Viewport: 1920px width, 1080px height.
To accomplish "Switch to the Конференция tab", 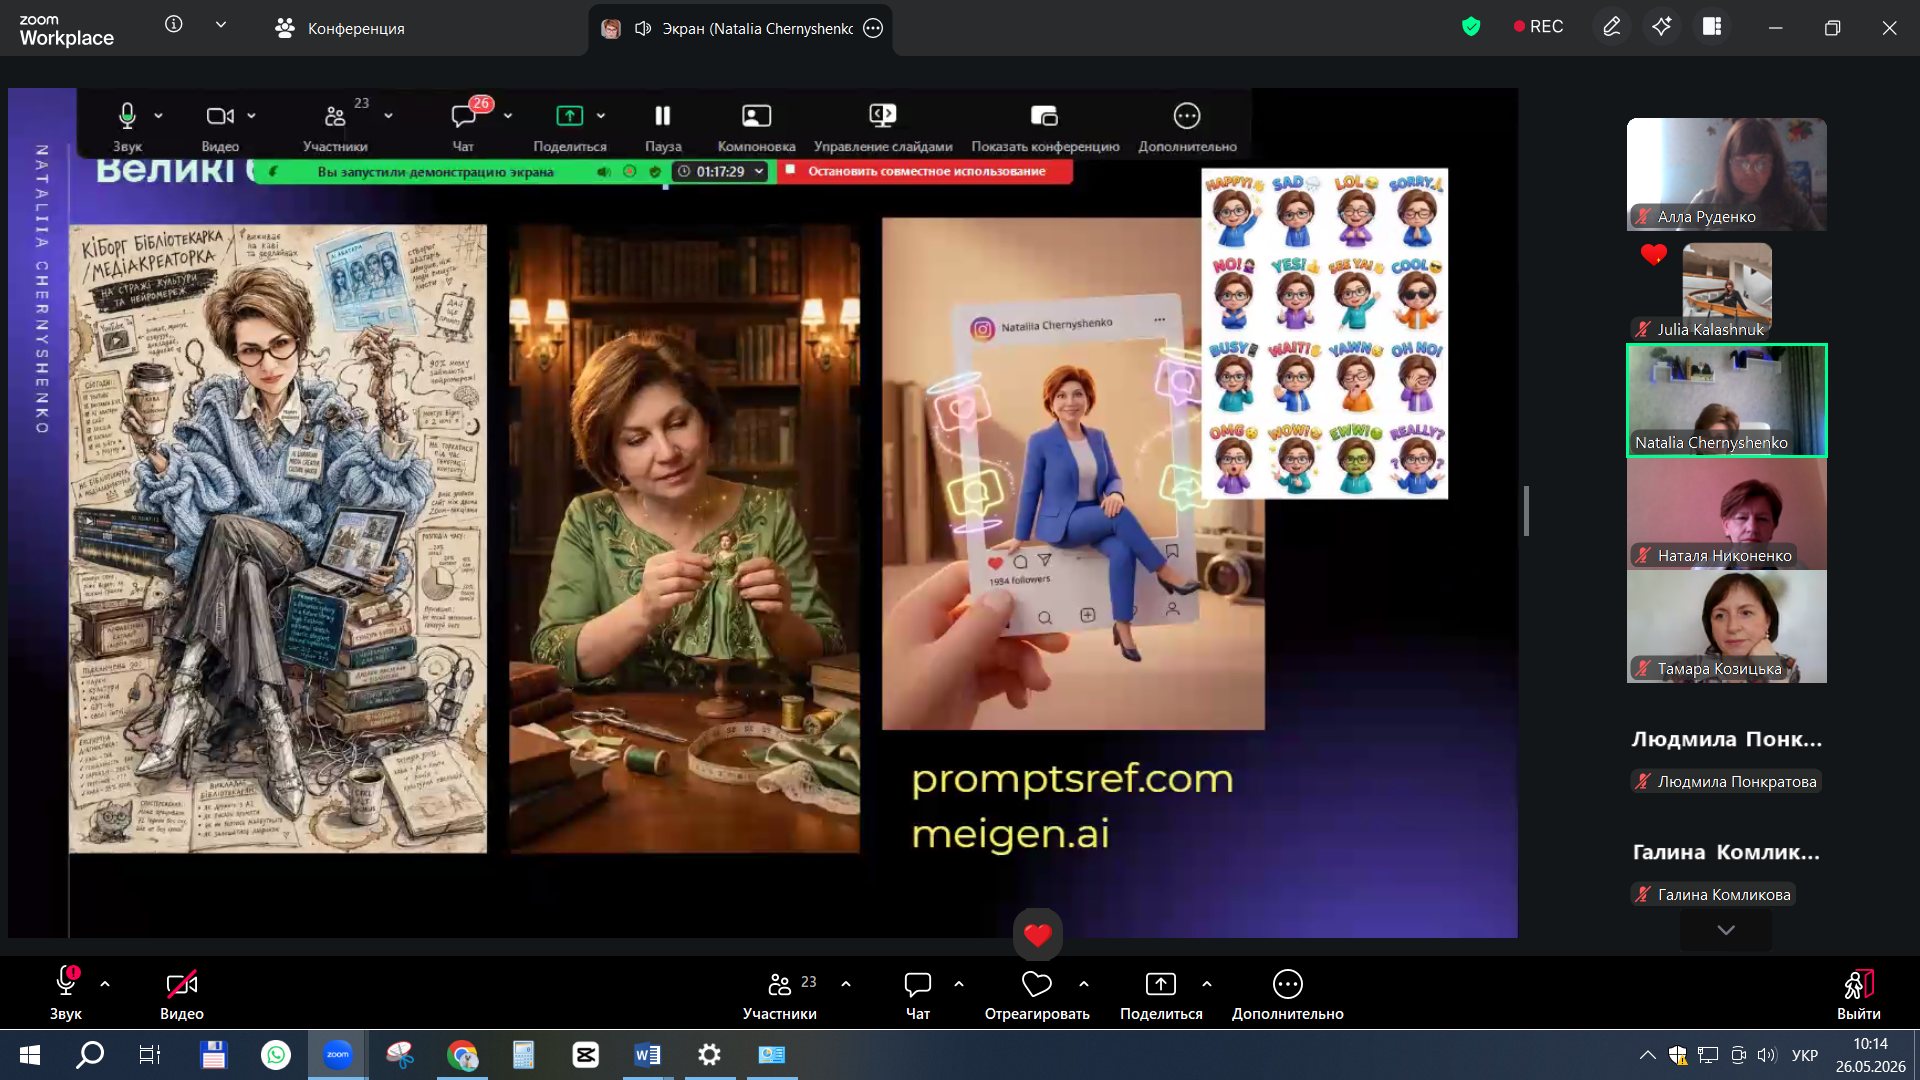I will pos(340,28).
